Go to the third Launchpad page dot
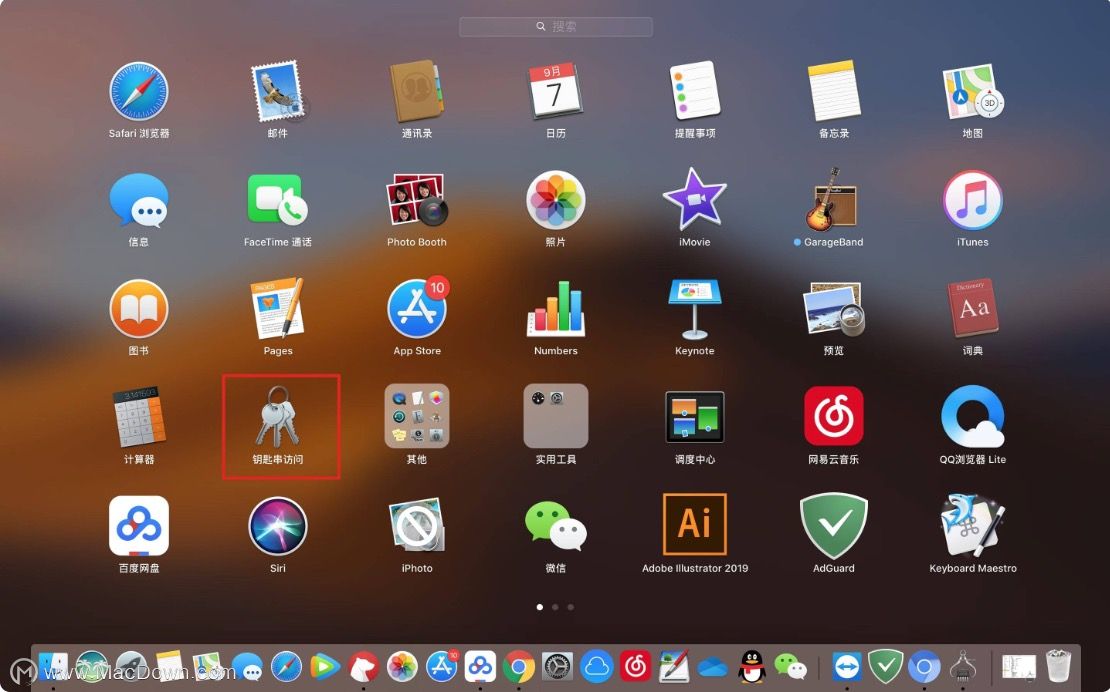This screenshot has width=1110, height=692. pyautogui.click(x=571, y=607)
